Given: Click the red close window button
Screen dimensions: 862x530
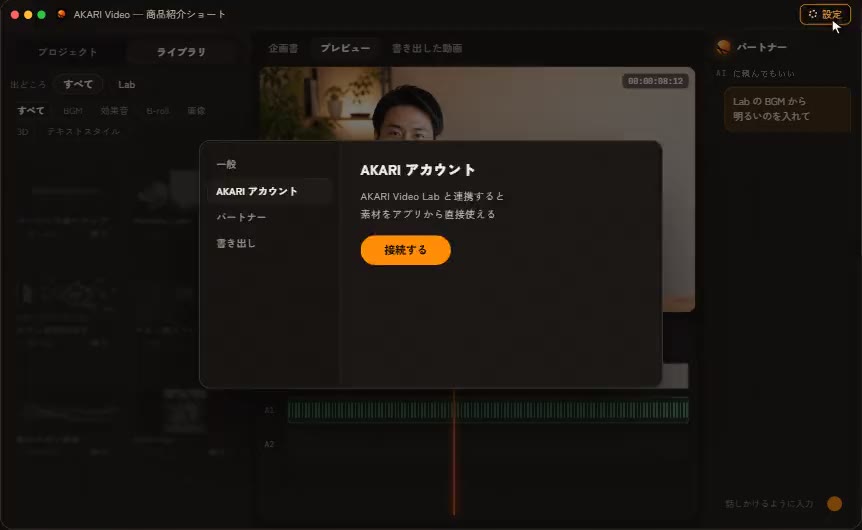Looking at the screenshot, I should coord(15,15).
